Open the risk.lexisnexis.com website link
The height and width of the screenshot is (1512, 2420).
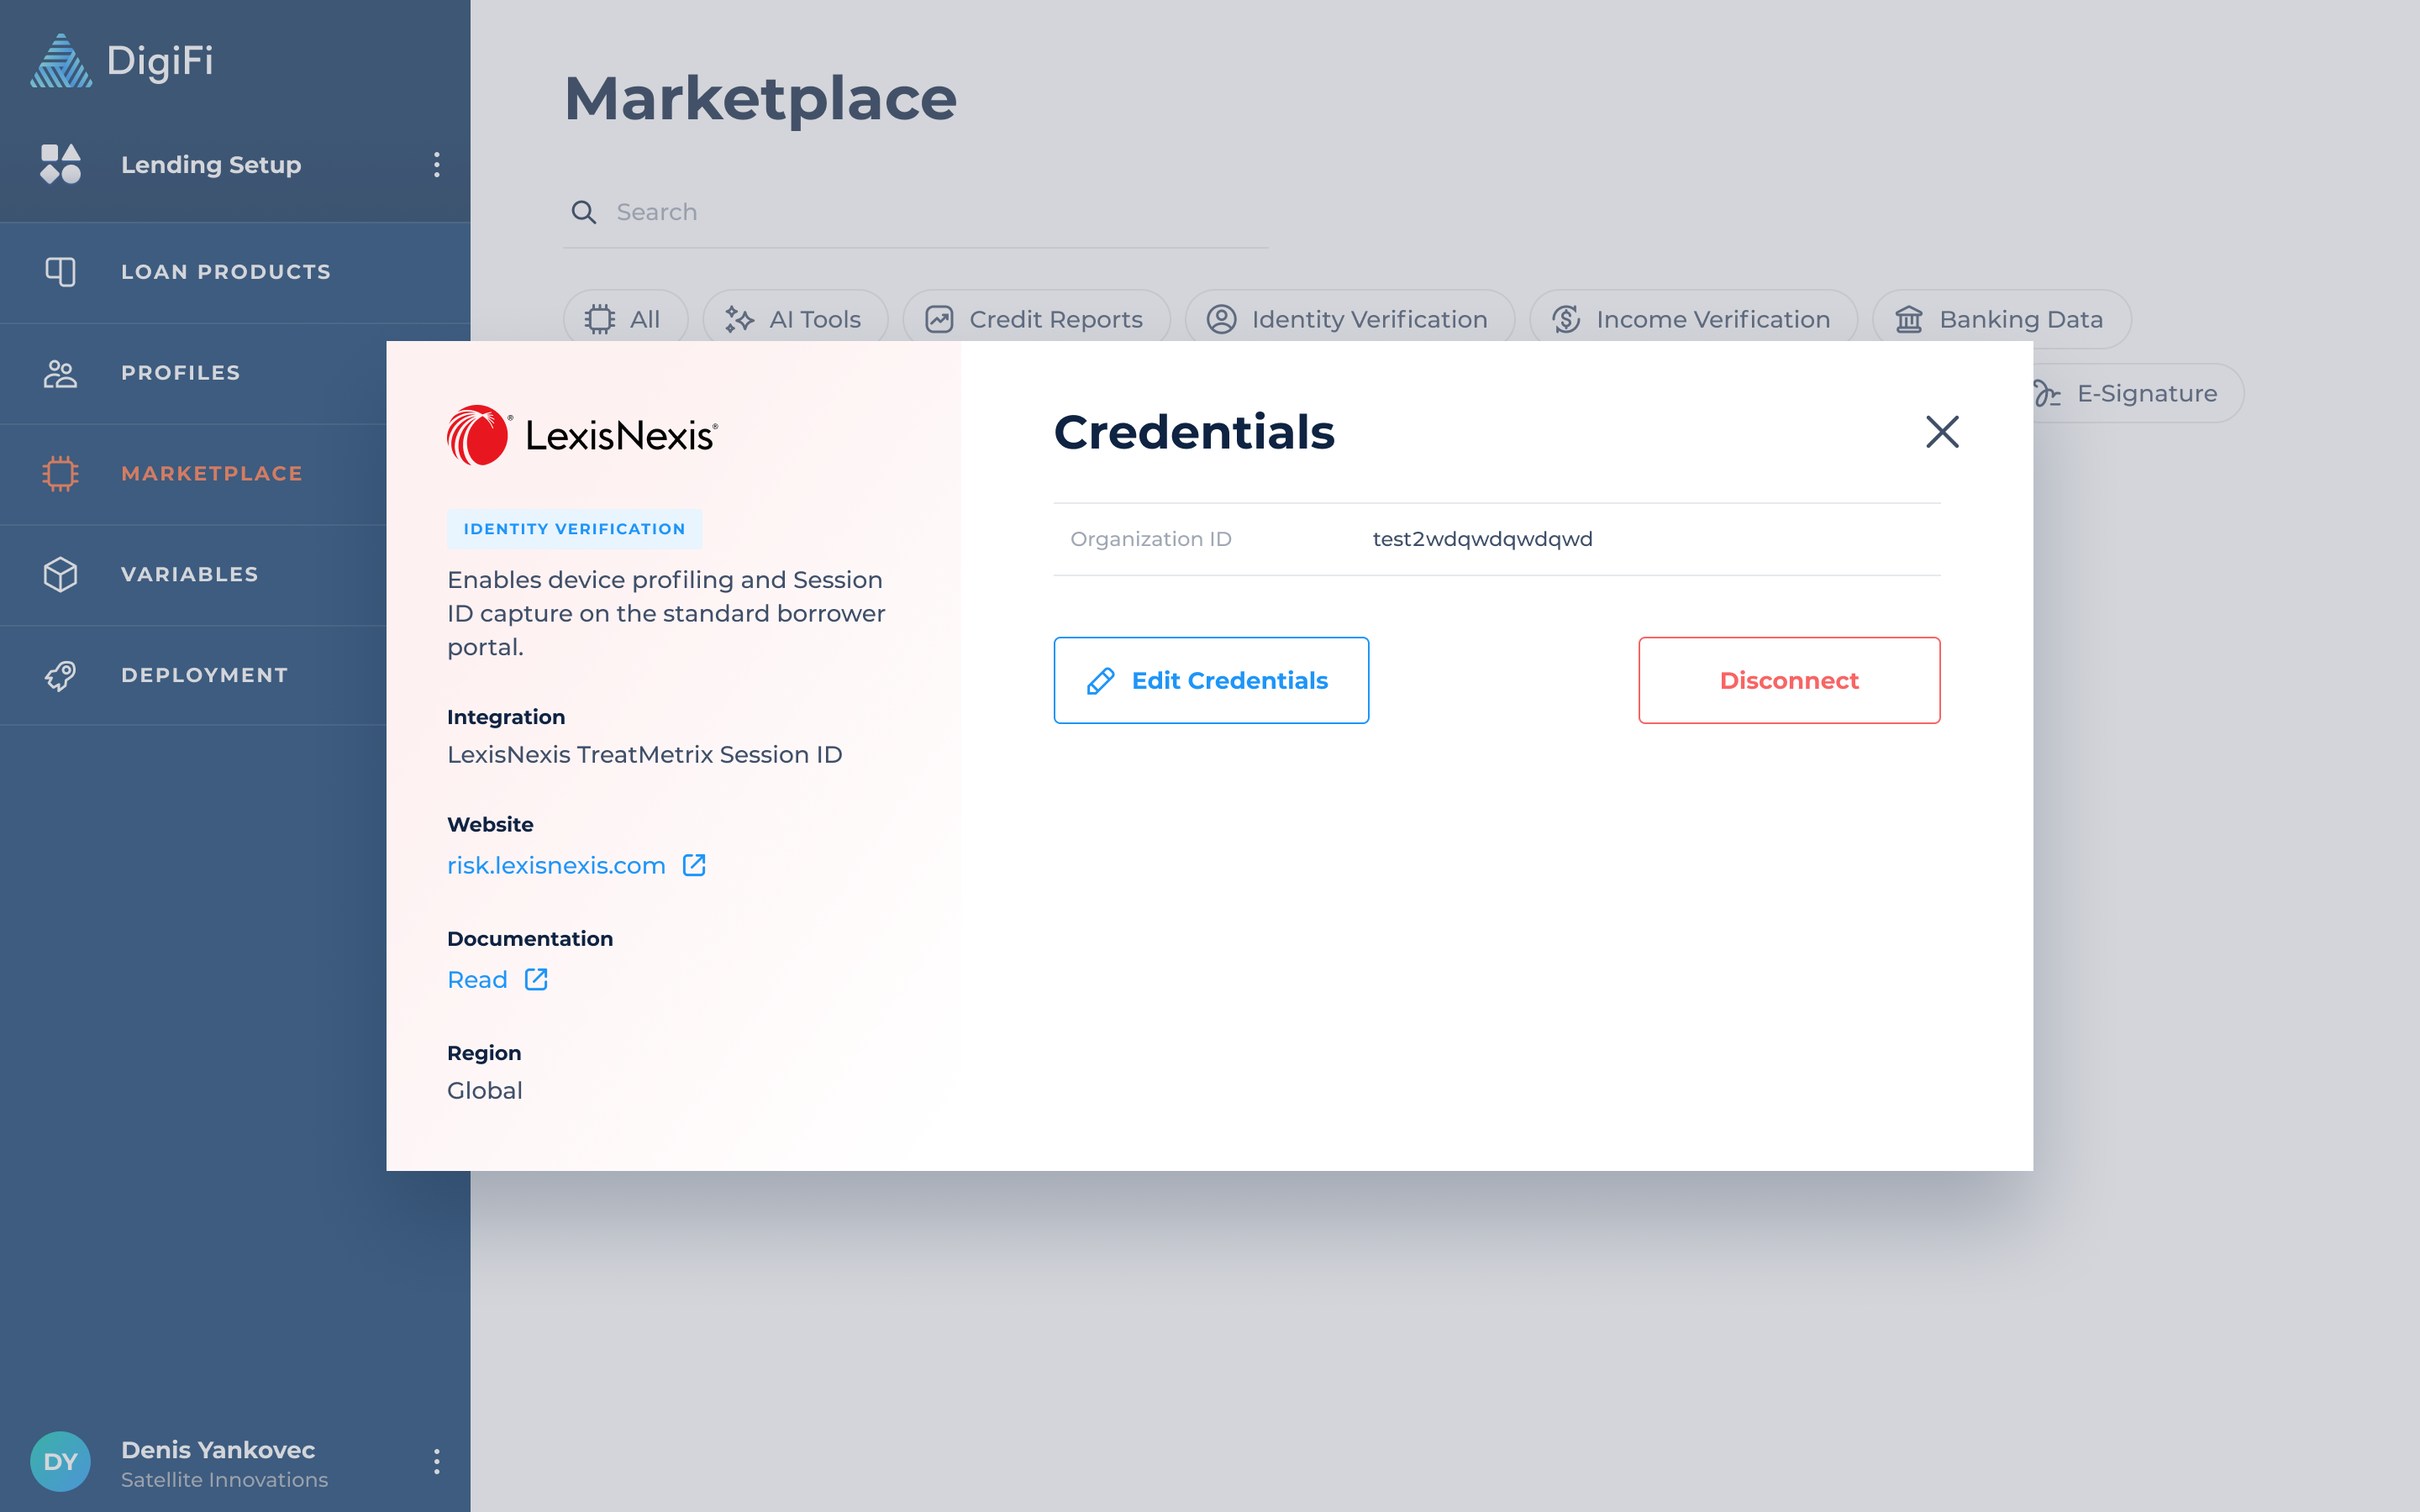[556, 865]
